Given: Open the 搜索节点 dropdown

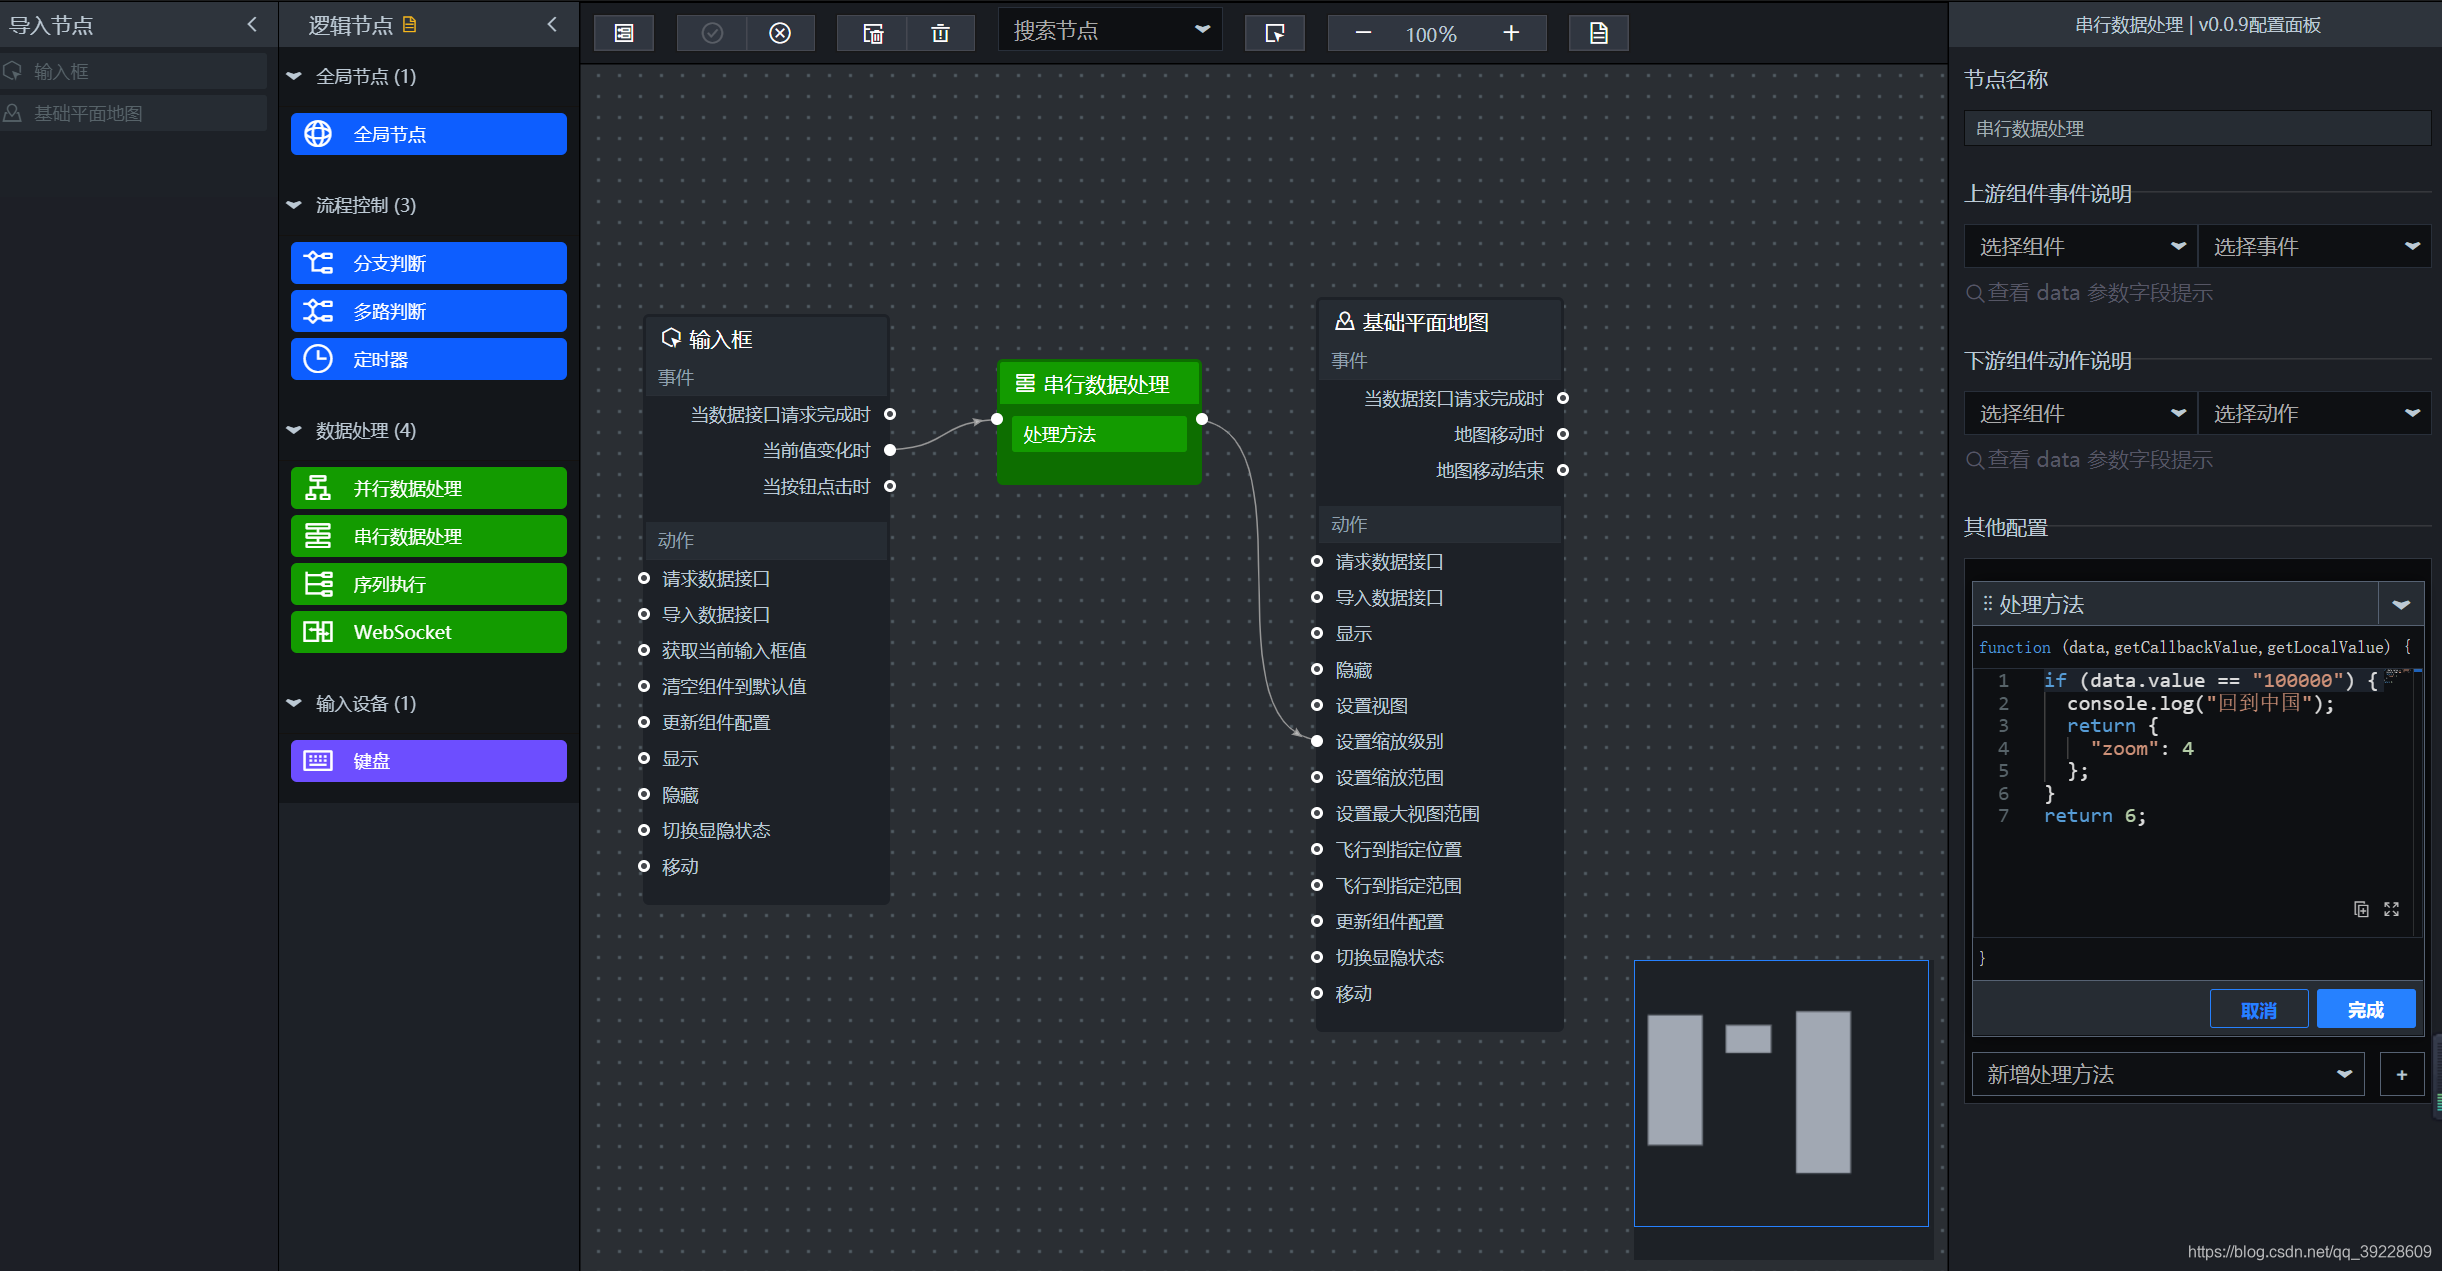Looking at the screenshot, I should tap(1110, 30).
